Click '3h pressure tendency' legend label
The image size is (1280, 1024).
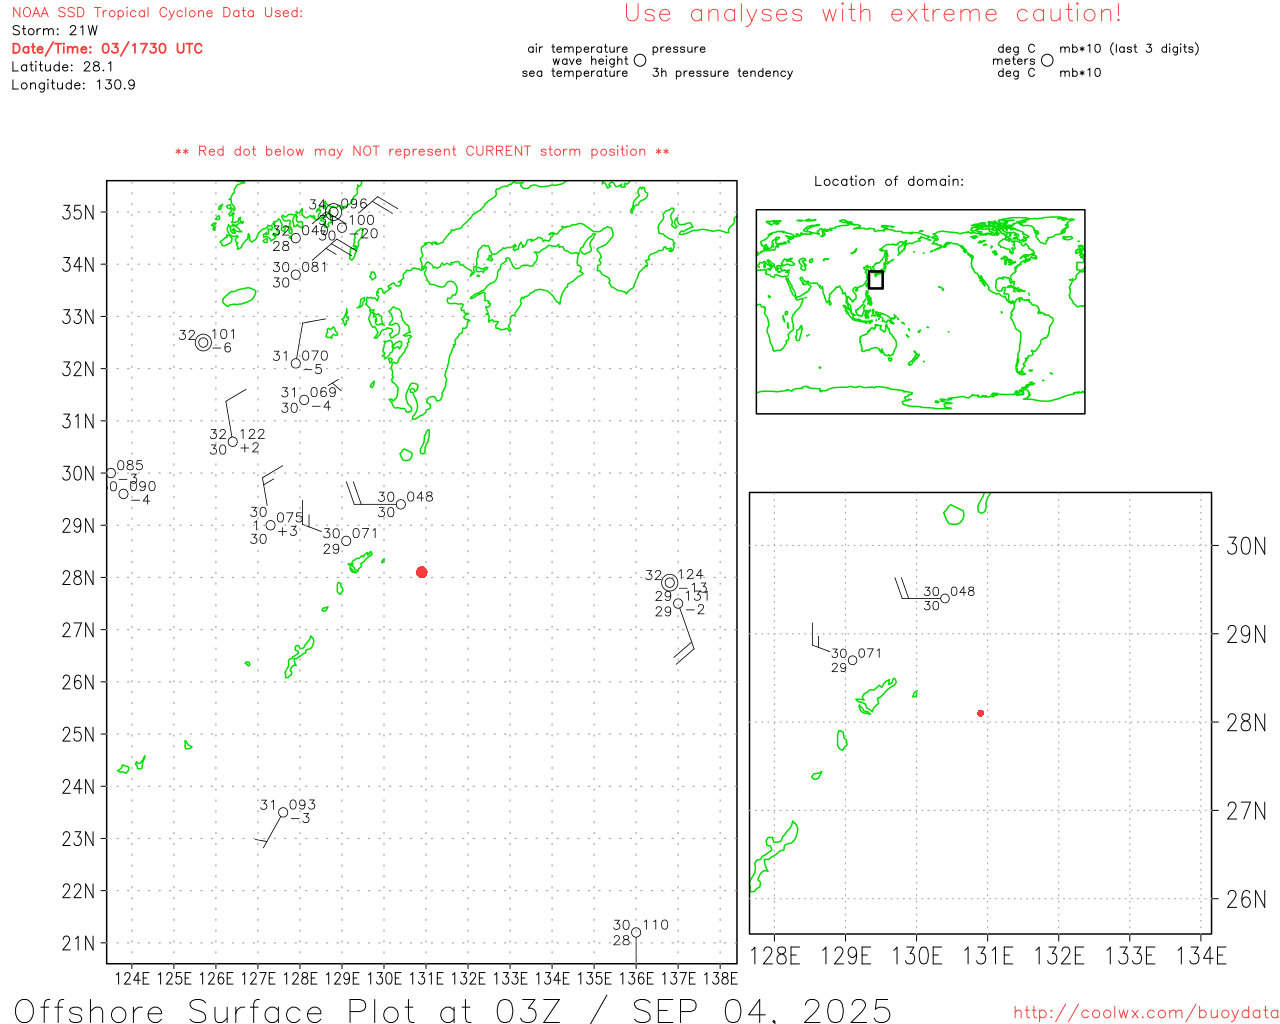coord(723,73)
